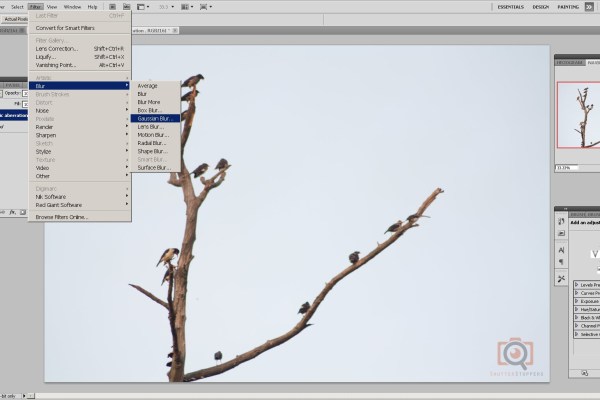Expand the Render filter submenu
This screenshot has height=400, width=600.
[45, 127]
